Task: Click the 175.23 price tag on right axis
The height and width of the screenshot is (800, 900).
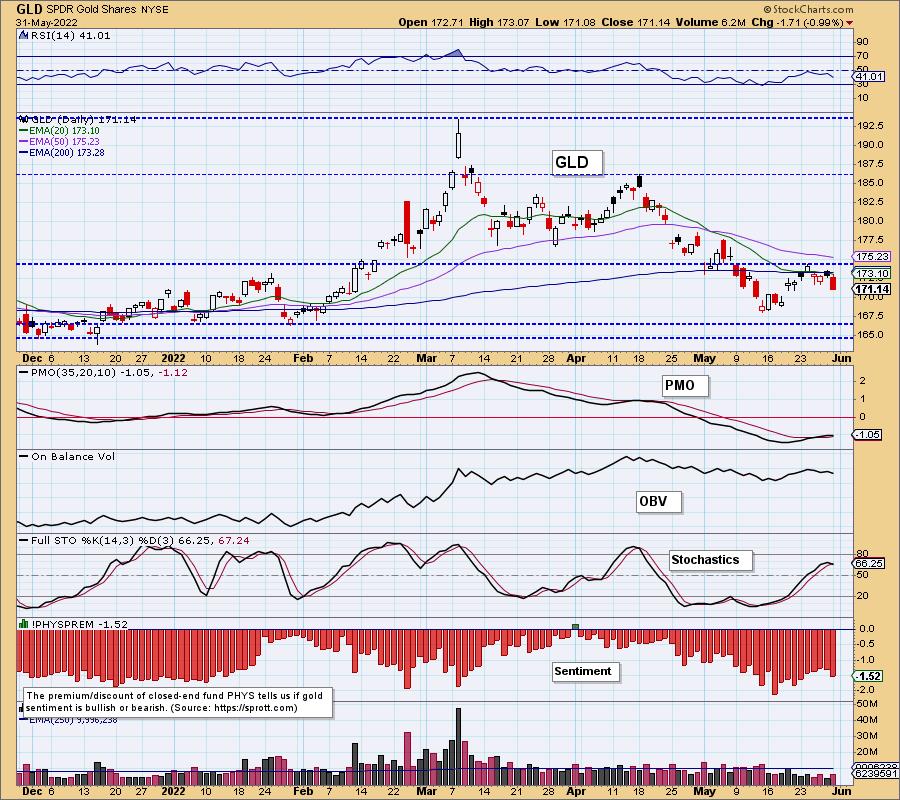Action: click(872, 257)
